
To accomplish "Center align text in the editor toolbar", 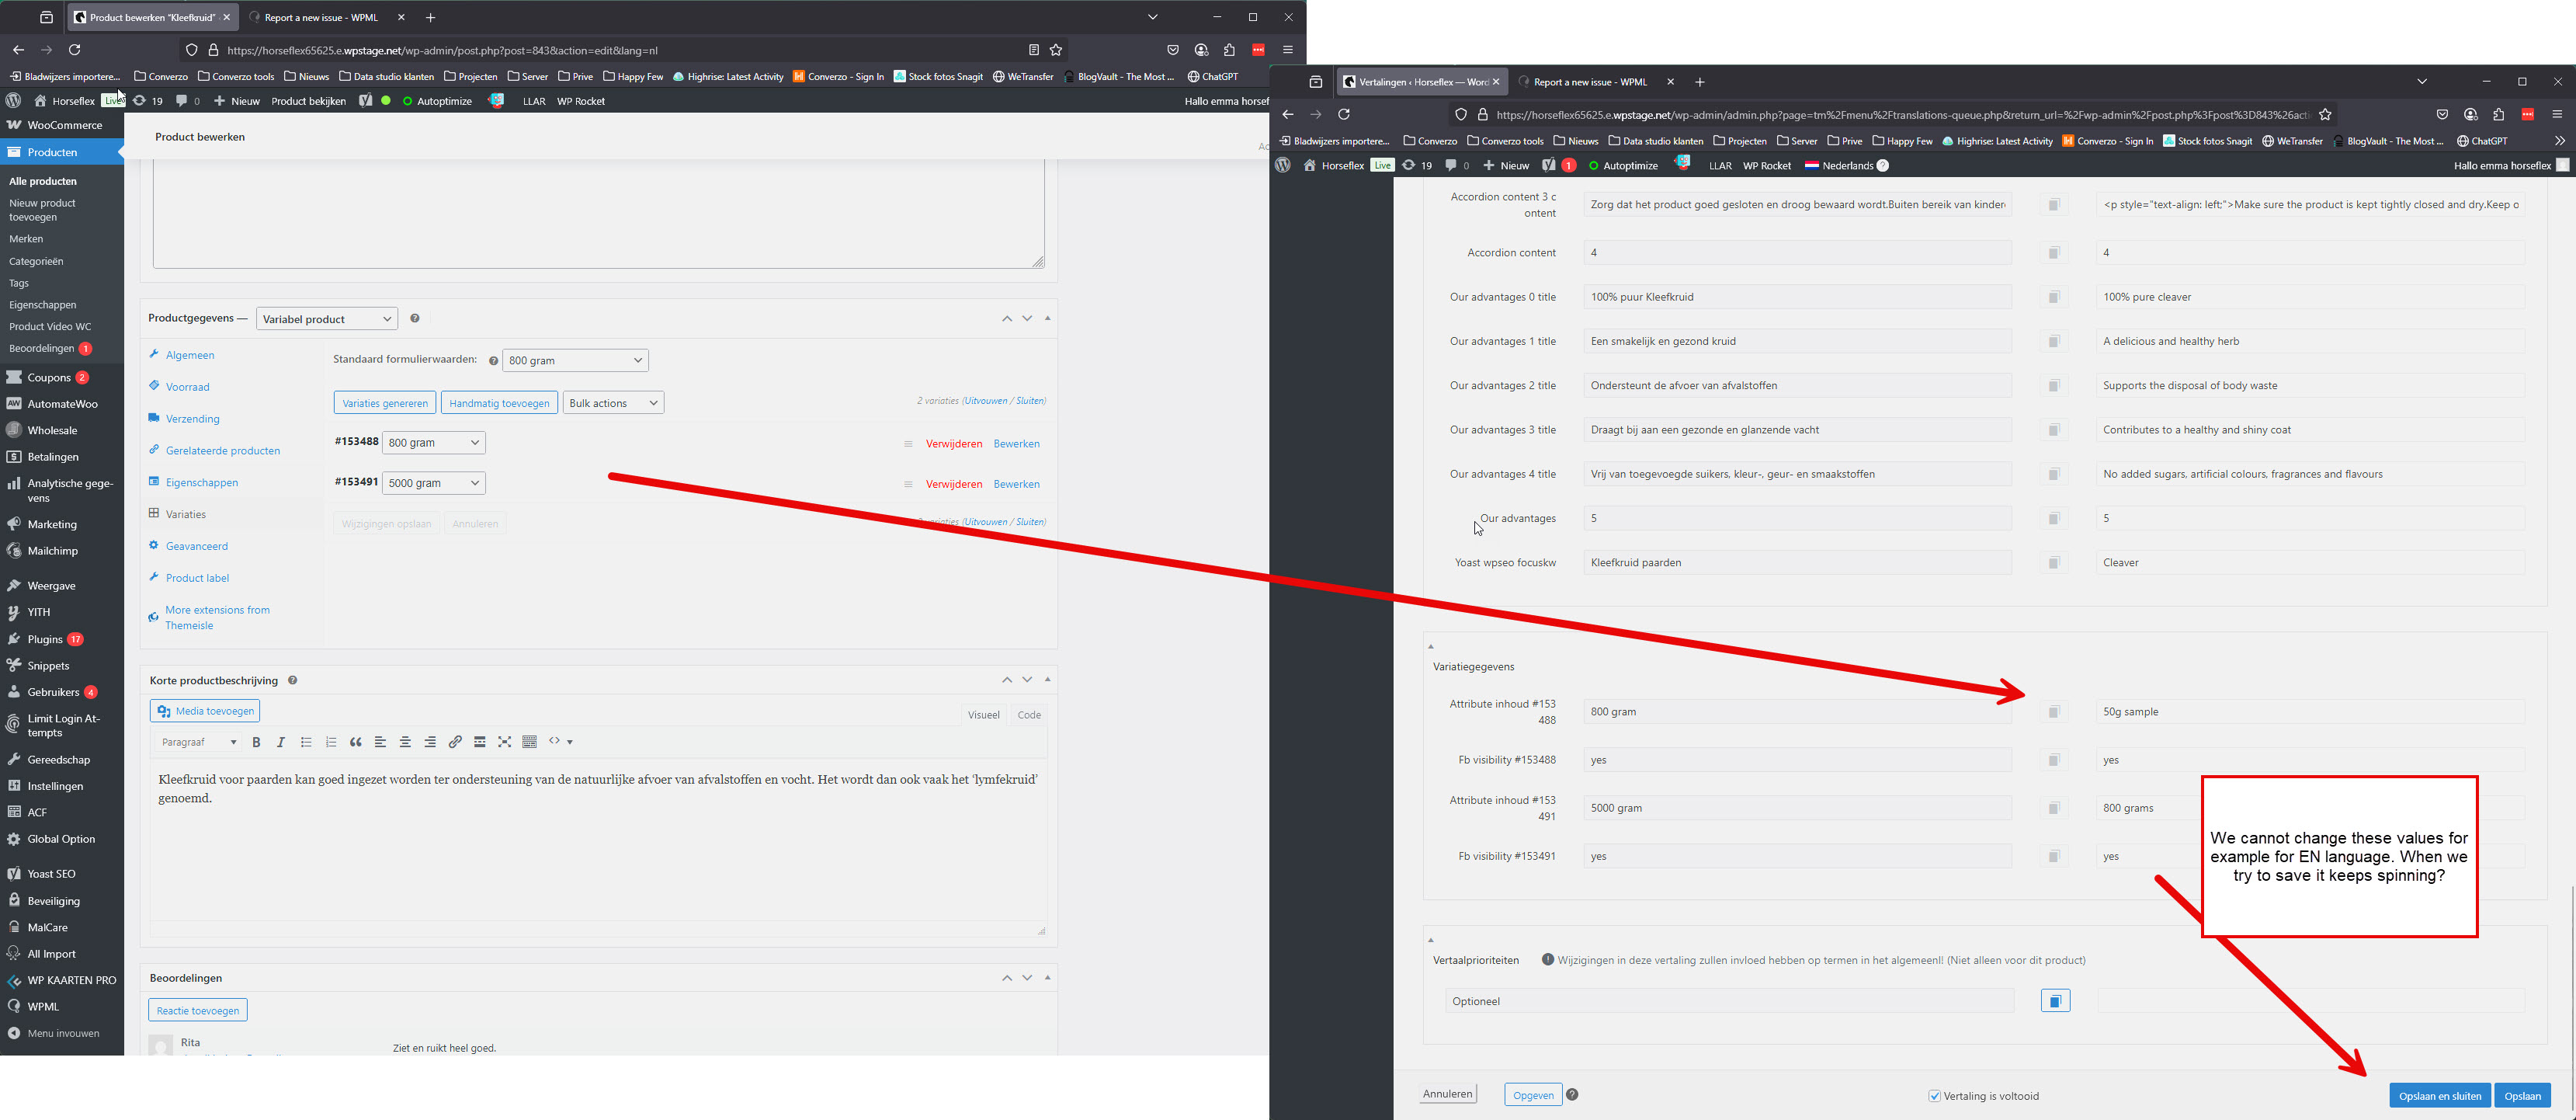I will (x=405, y=742).
